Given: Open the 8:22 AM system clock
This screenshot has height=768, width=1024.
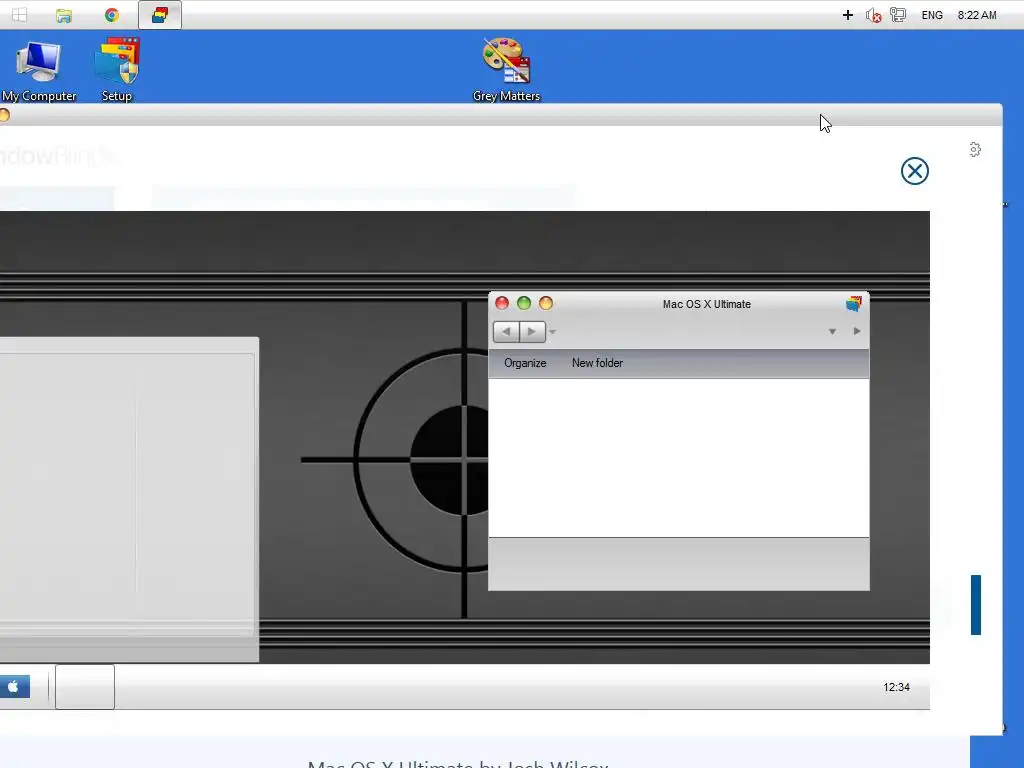Looking at the screenshot, I should click(x=977, y=15).
